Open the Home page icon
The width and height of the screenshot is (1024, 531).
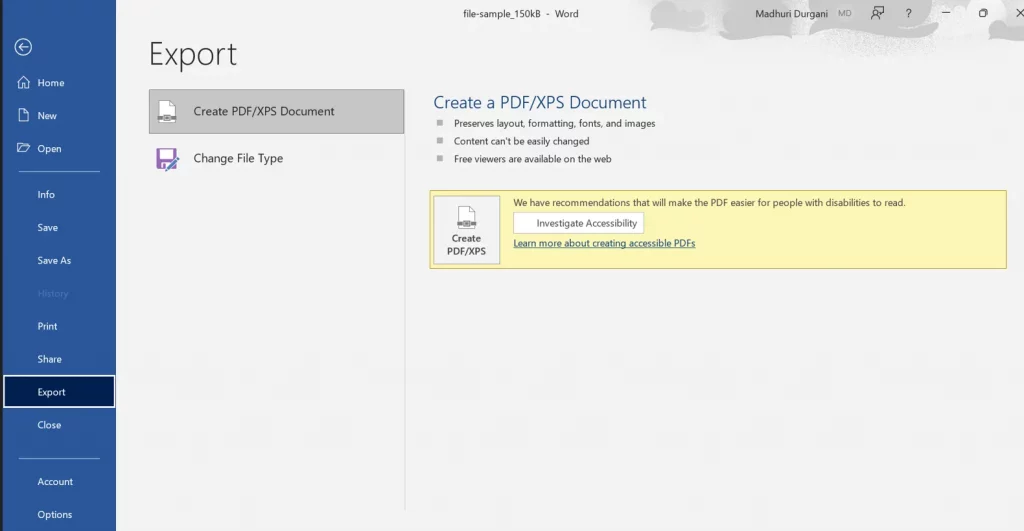pyautogui.click(x=24, y=82)
